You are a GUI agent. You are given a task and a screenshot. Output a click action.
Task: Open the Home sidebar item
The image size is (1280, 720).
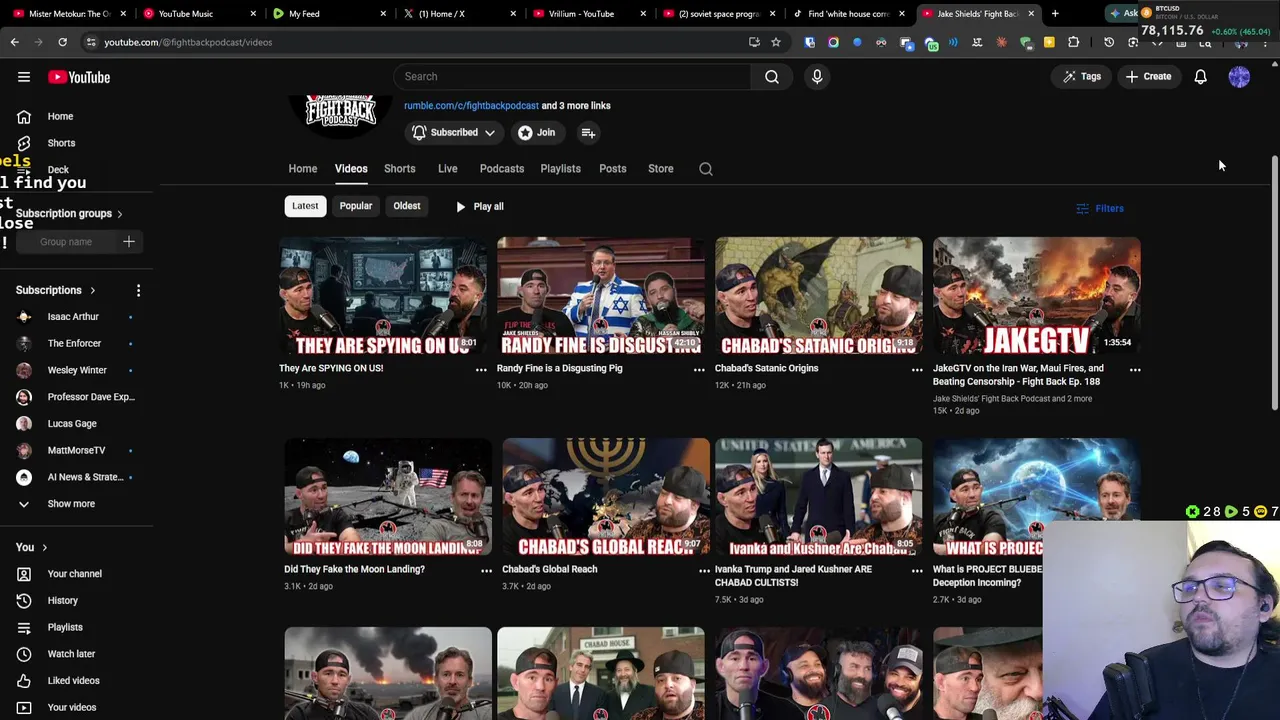(60, 116)
